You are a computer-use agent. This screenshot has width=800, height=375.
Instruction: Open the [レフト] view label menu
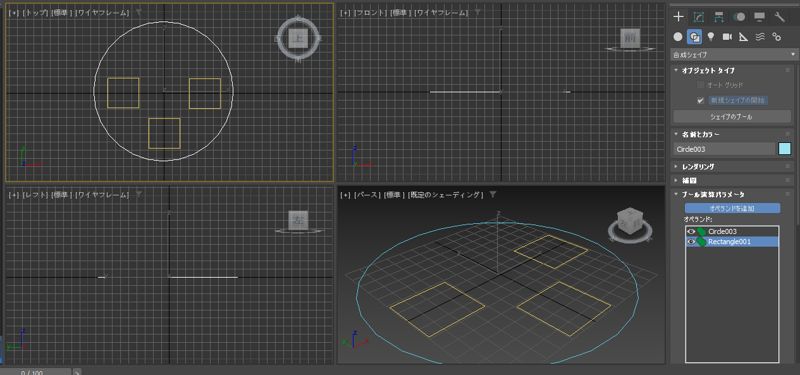pos(35,195)
